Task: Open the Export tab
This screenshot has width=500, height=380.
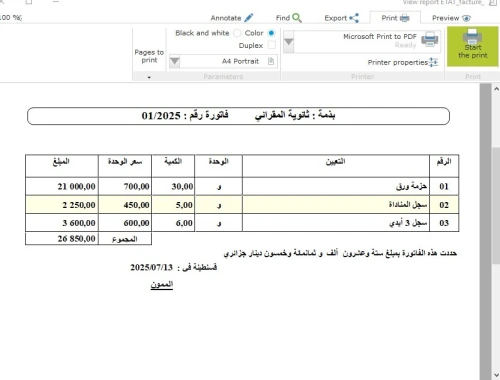Action: point(341,18)
